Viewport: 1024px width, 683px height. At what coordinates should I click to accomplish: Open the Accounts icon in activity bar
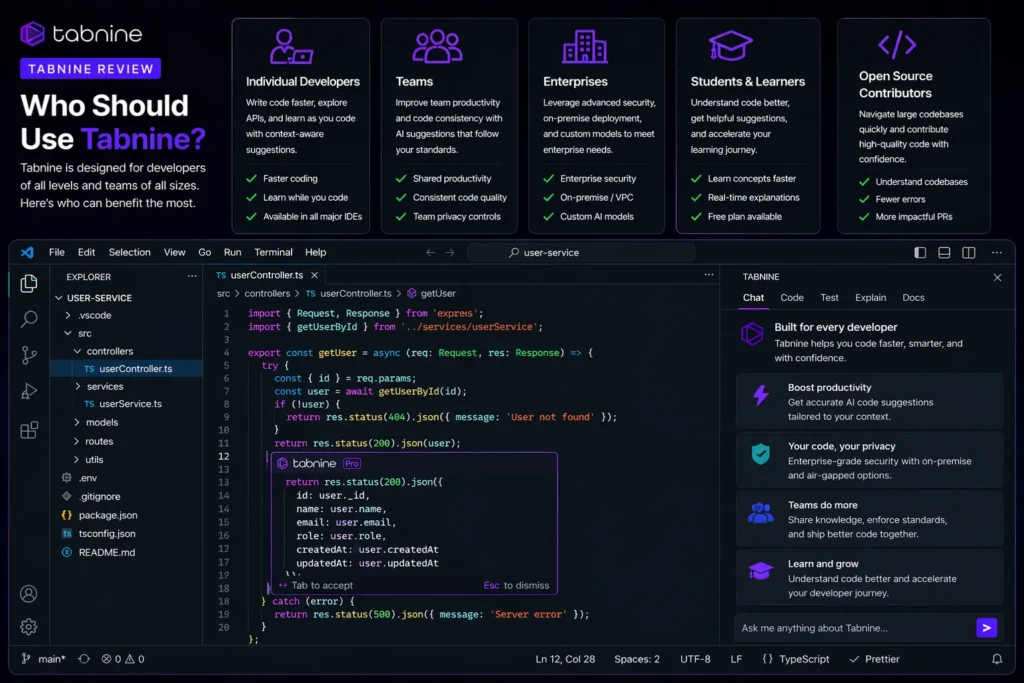[29, 594]
